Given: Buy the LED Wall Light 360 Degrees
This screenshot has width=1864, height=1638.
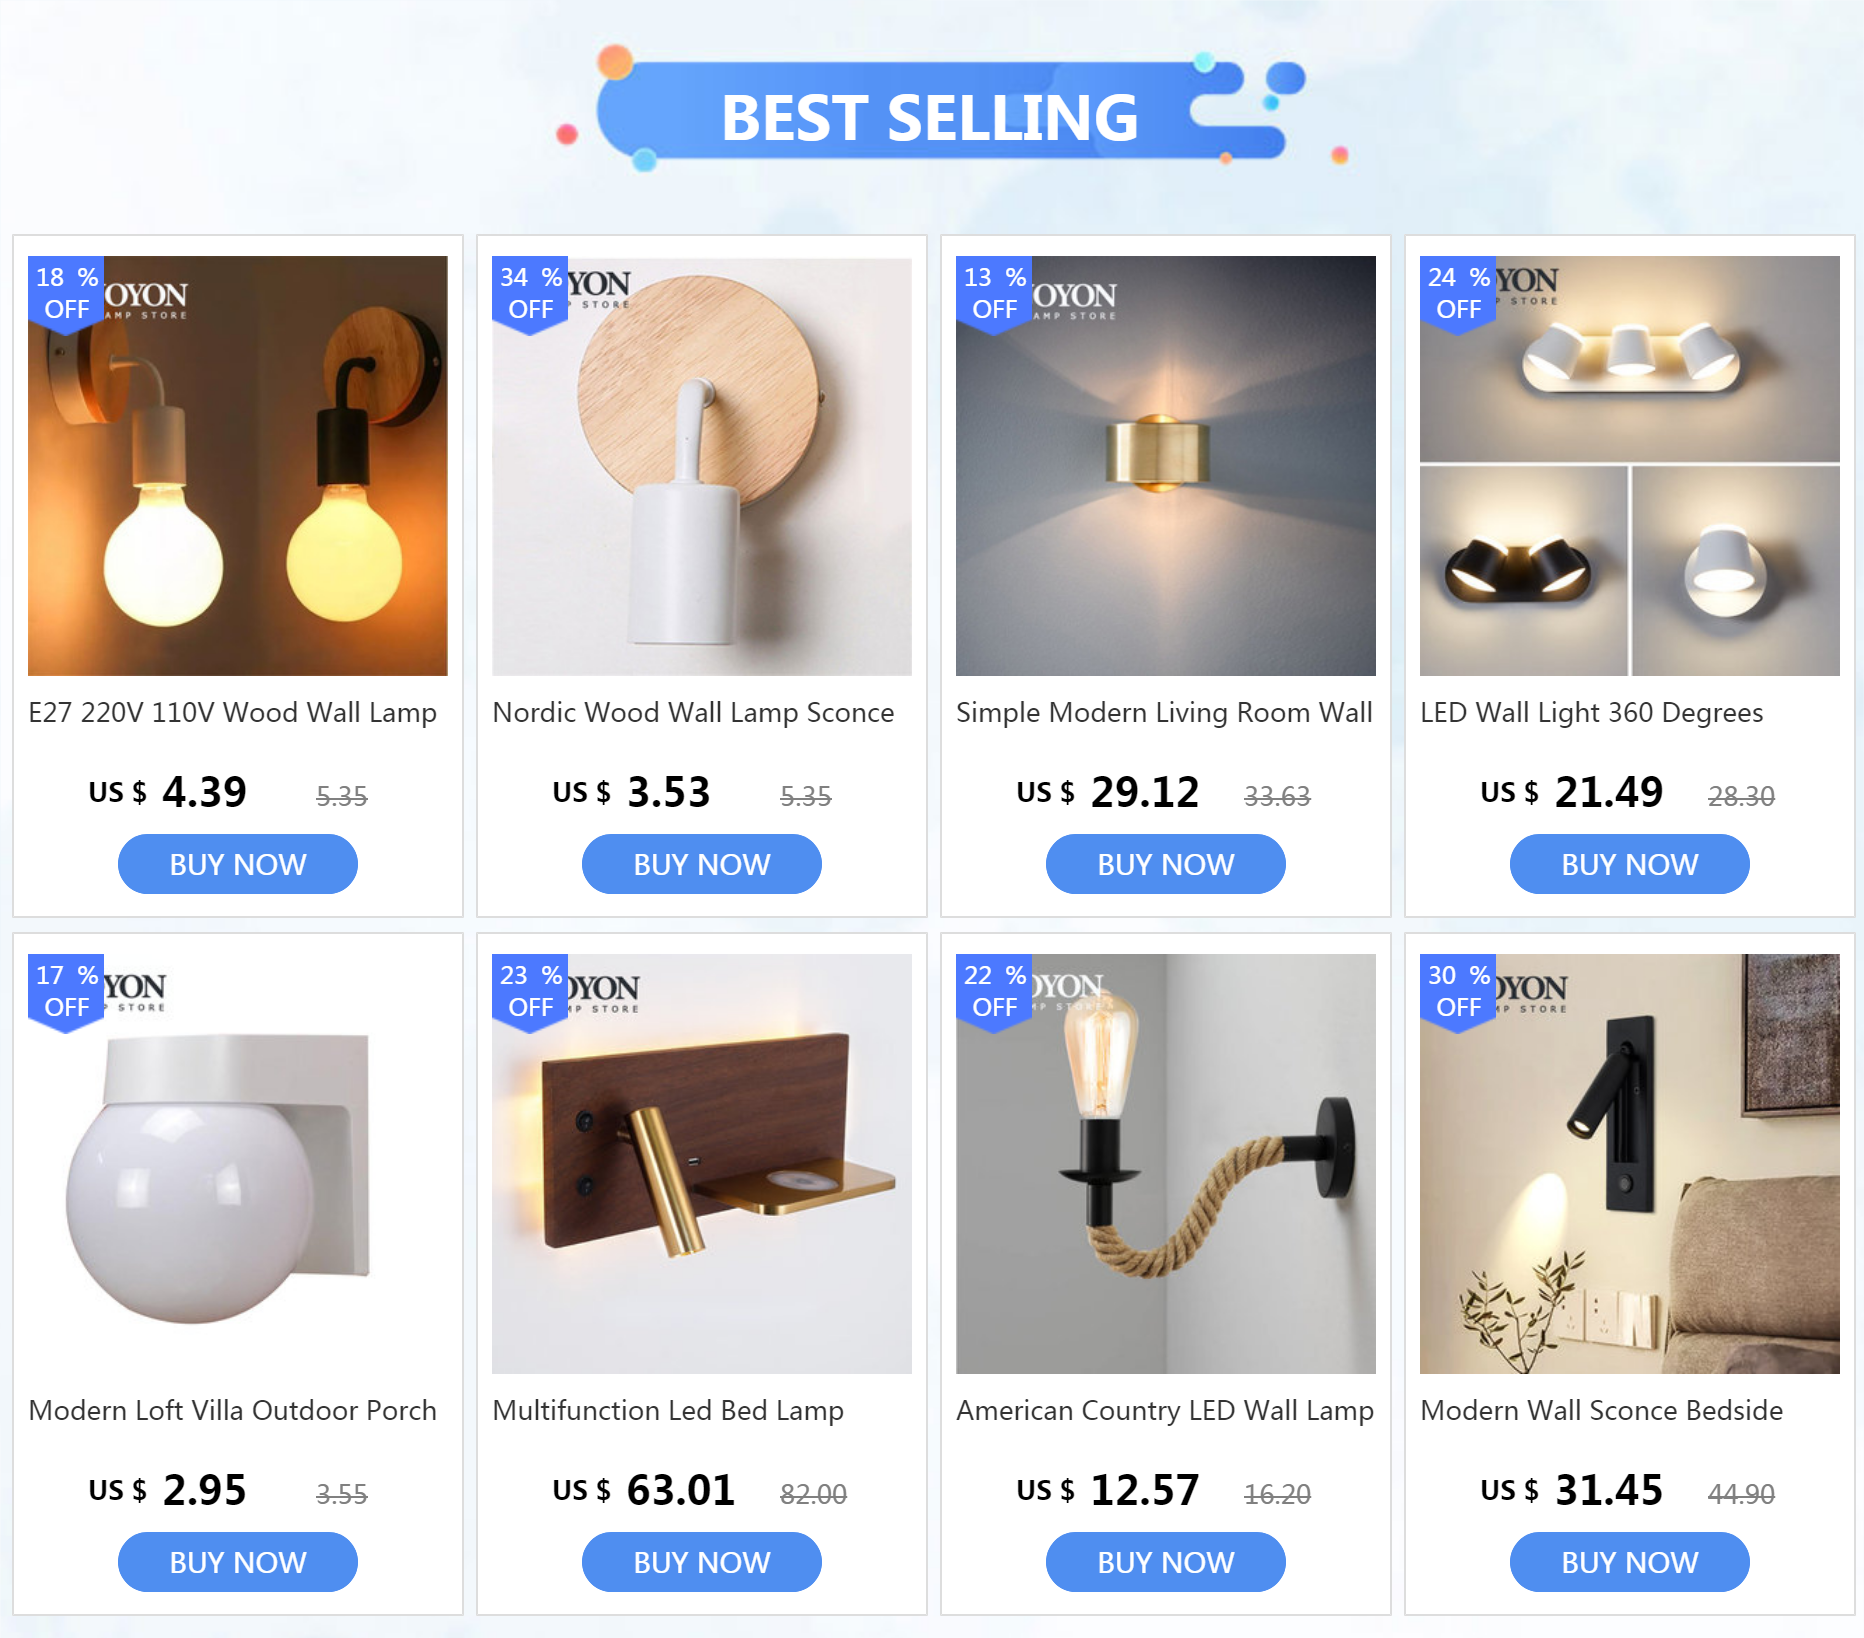Looking at the screenshot, I should pos(1630,864).
